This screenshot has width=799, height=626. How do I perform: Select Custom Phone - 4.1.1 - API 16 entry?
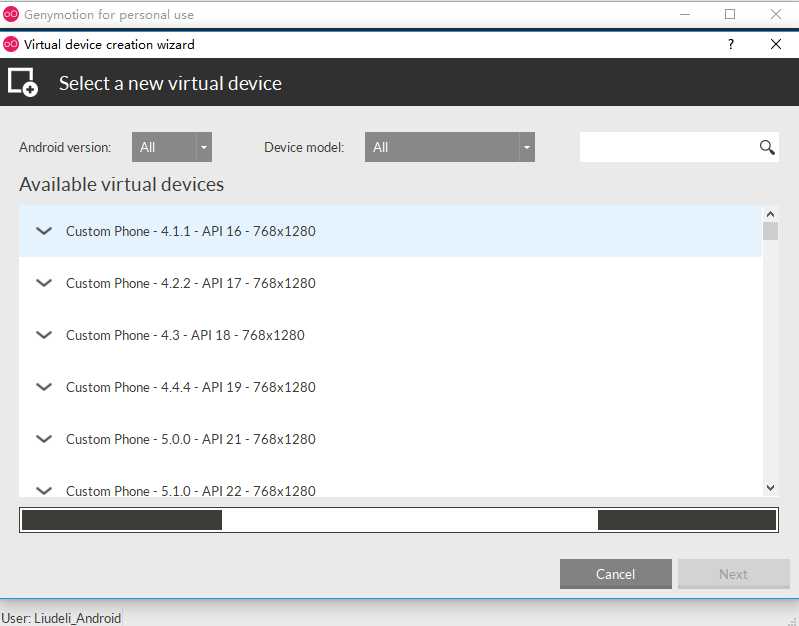tap(390, 231)
